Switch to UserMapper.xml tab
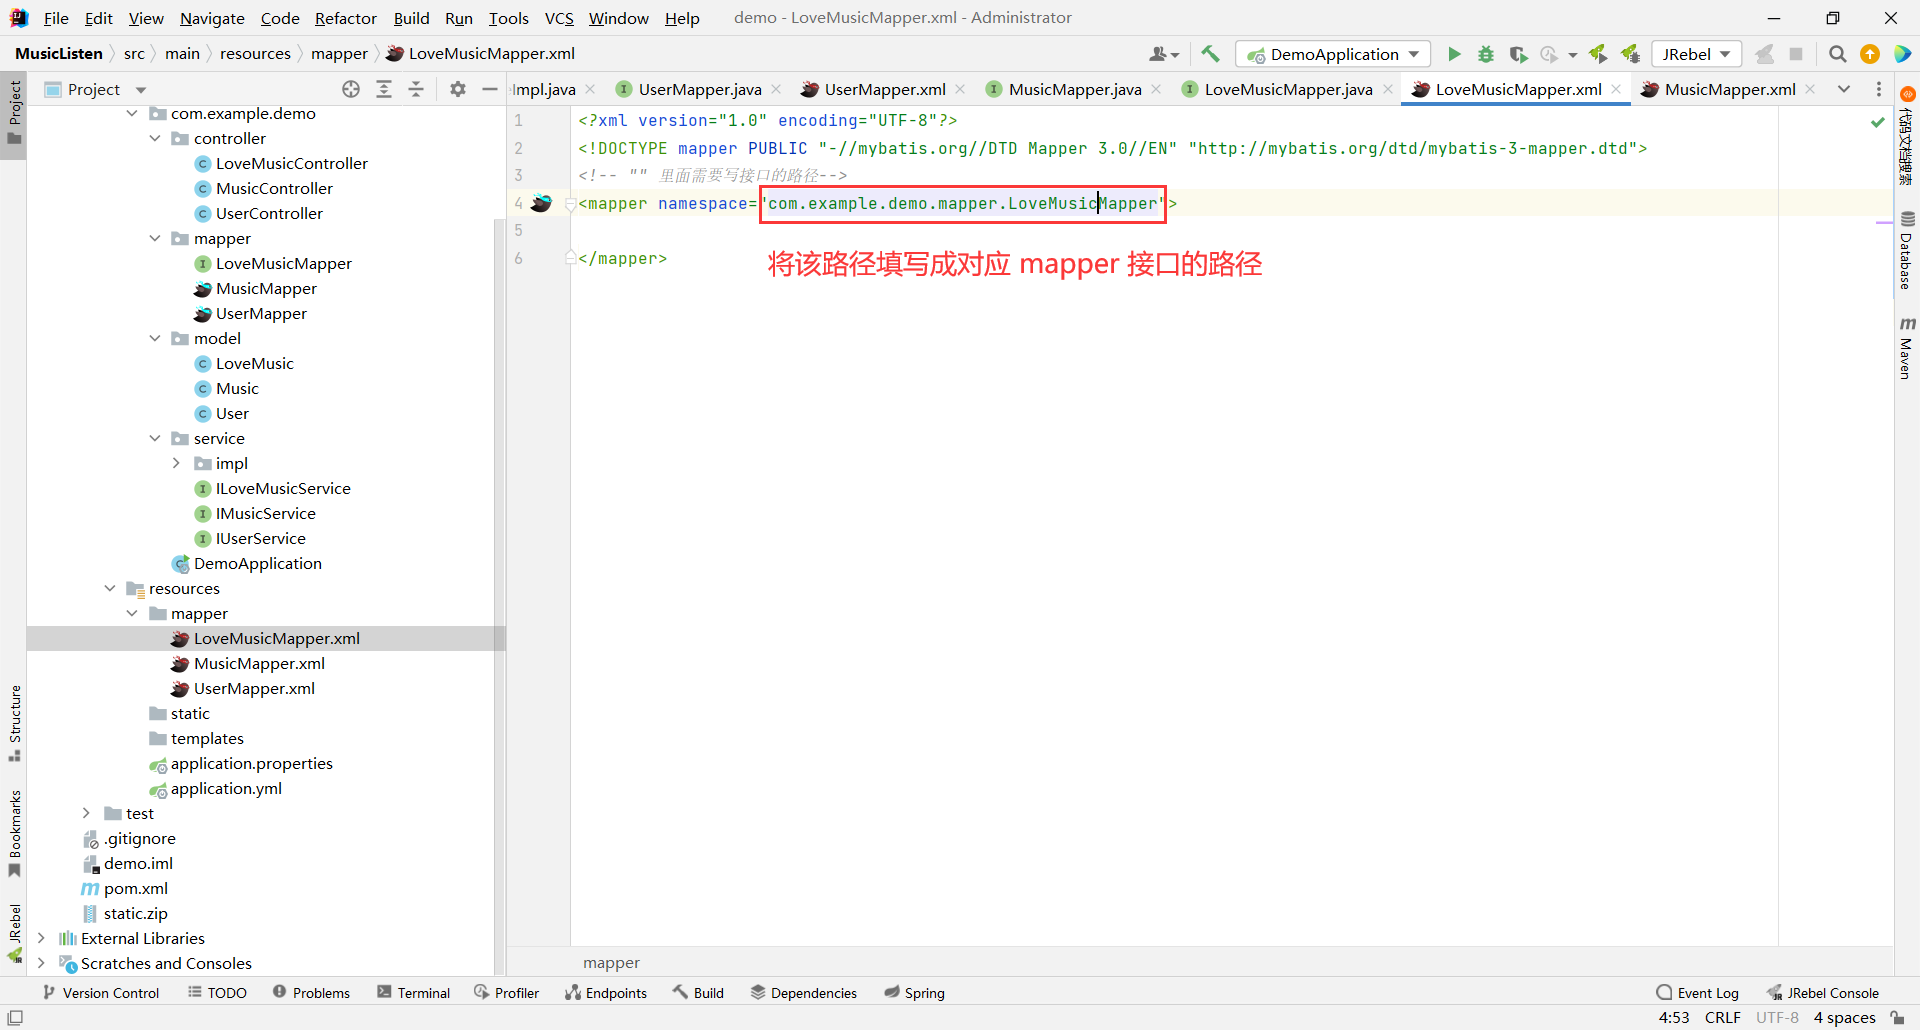1920x1030 pixels. coord(884,89)
